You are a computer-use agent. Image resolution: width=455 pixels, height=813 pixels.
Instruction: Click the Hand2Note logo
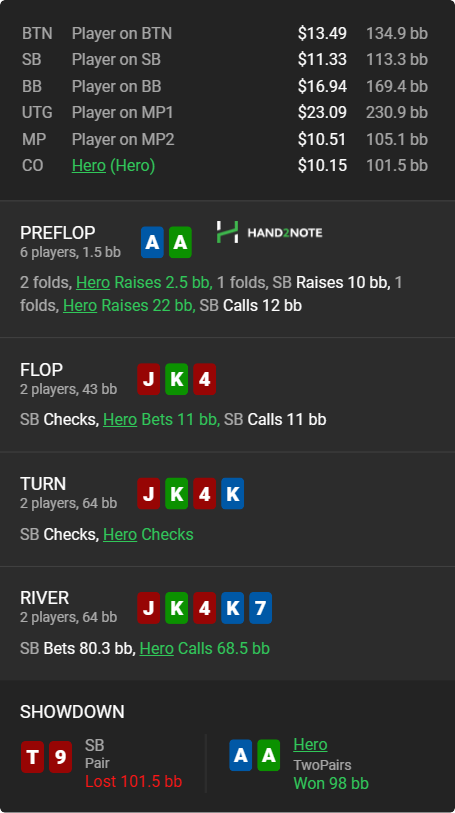point(269,232)
